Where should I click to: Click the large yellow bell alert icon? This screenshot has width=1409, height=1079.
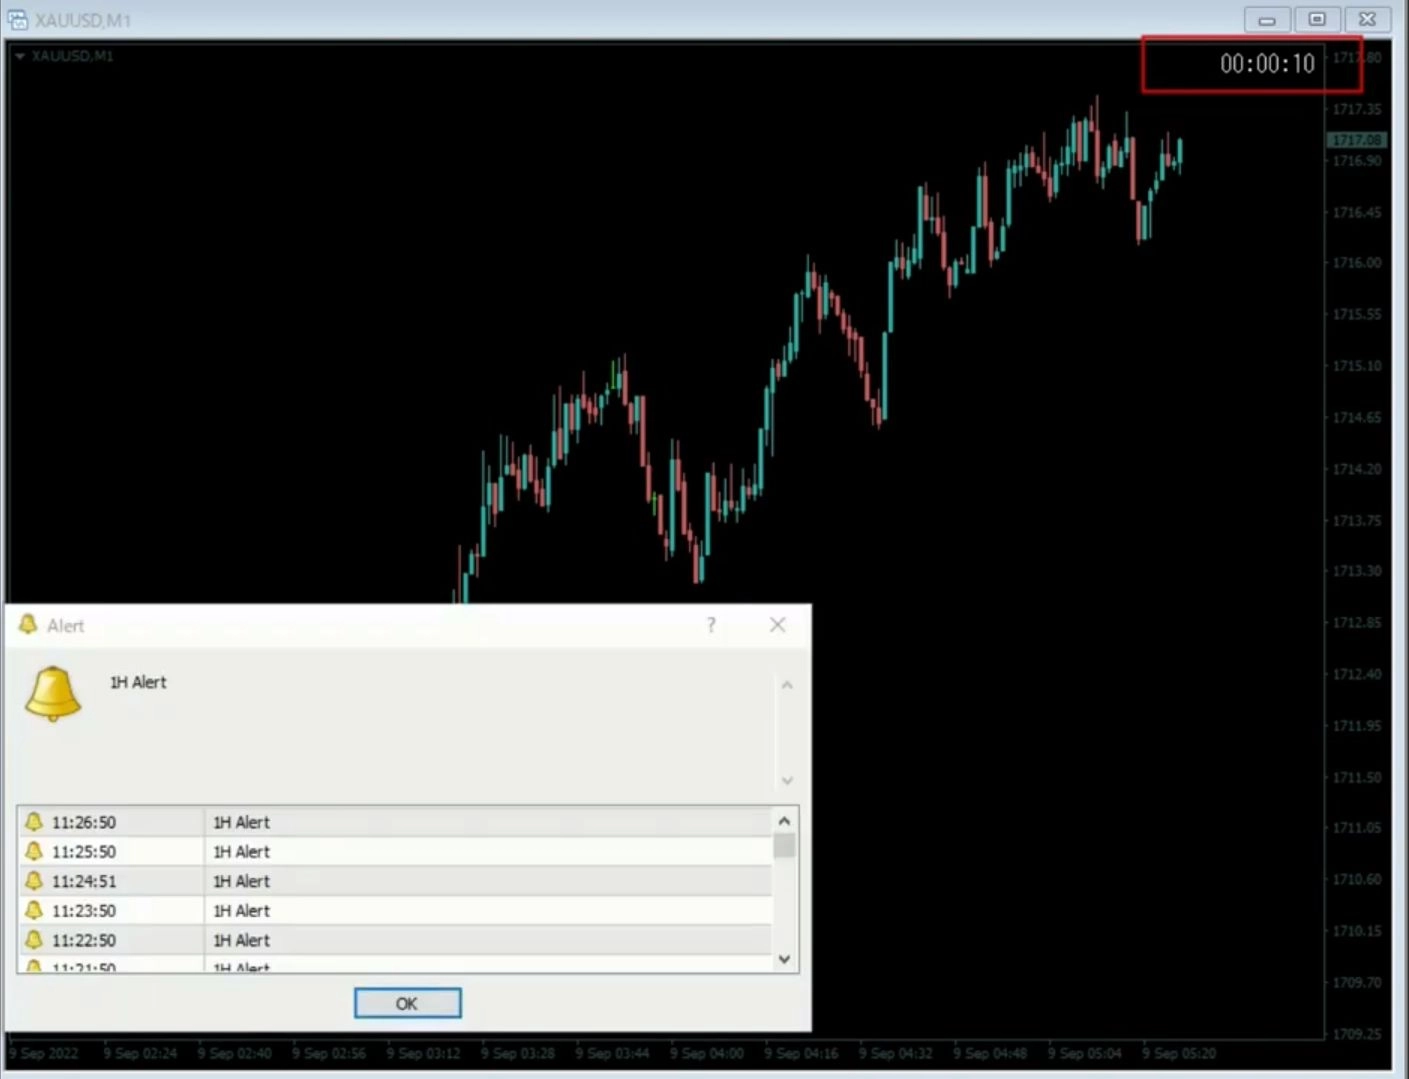53,693
